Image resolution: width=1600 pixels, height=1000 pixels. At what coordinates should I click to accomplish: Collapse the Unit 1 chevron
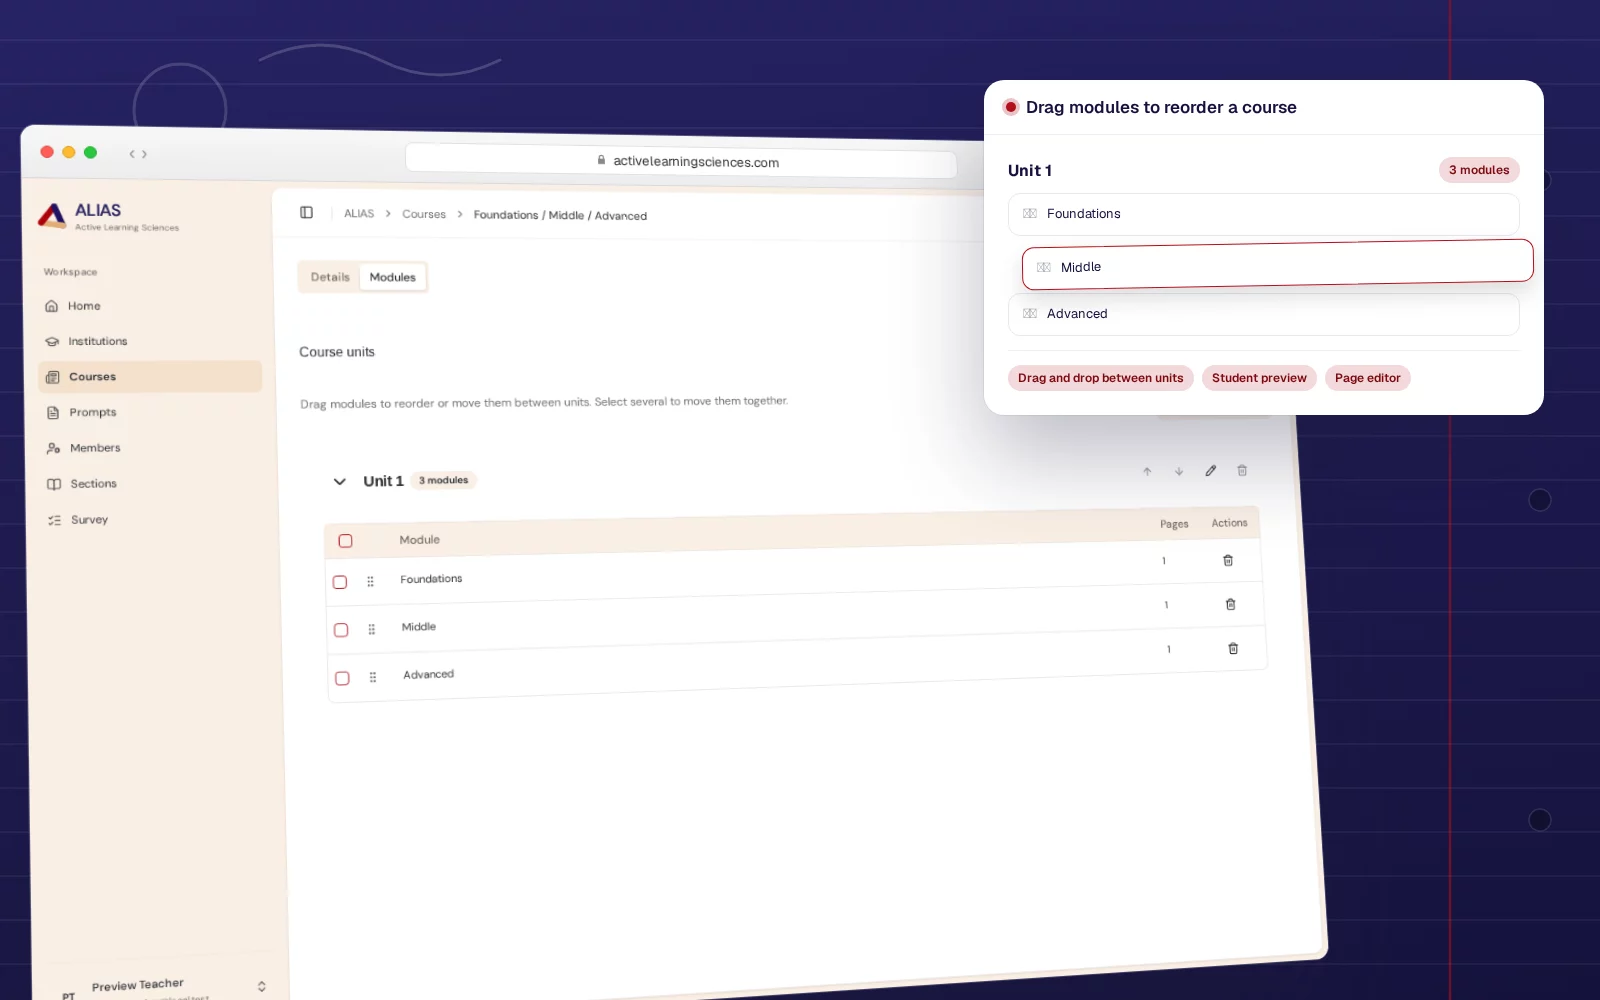pyautogui.click(x=340, y=482)
